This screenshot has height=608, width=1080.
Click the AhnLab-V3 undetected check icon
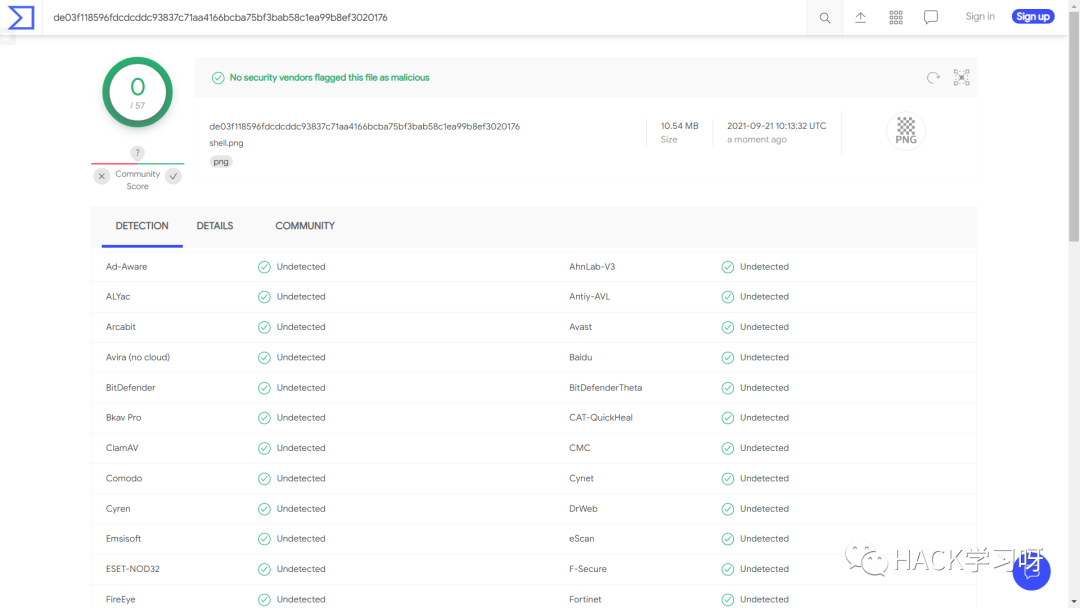[x=727, y=267]
